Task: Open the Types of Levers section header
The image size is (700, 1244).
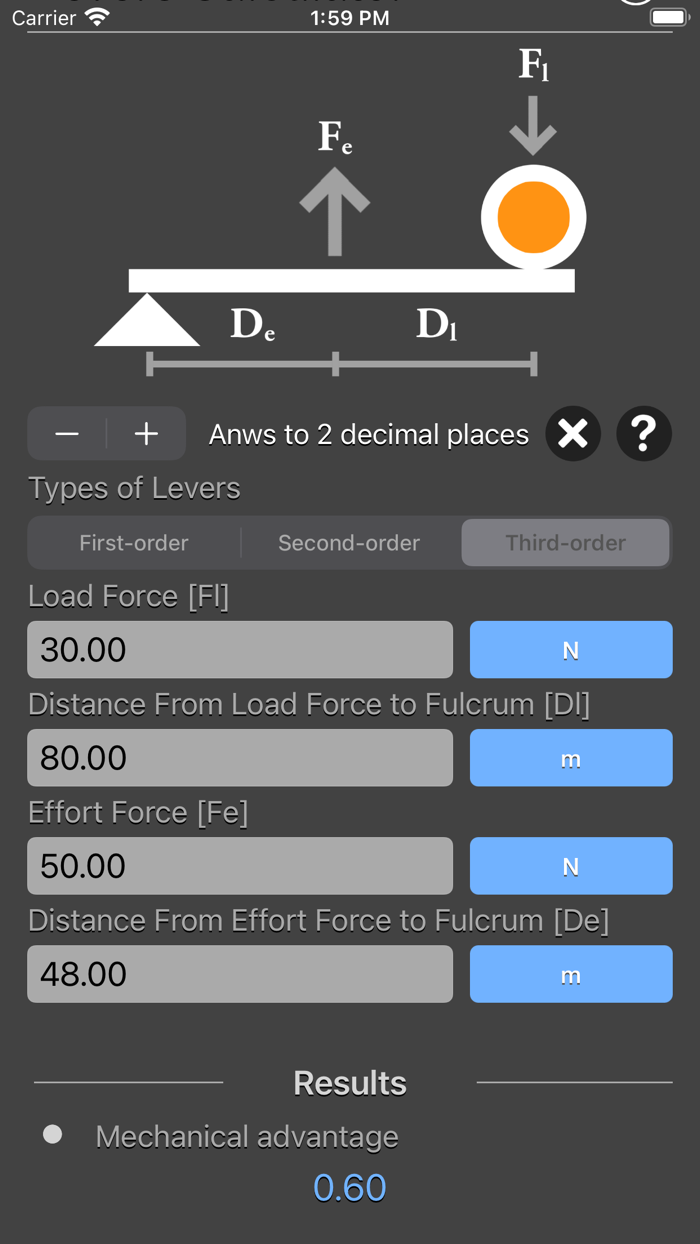Action: (134, 488)
